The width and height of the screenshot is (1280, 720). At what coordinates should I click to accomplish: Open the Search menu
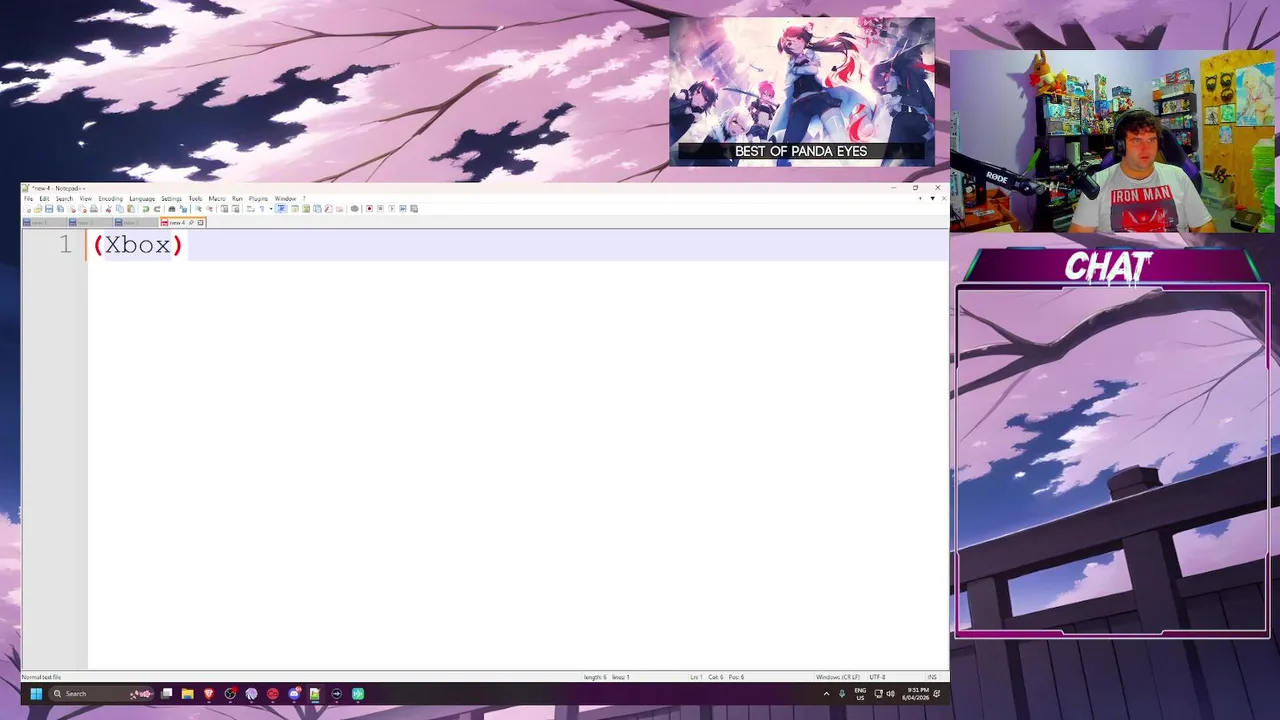(64, 199)
